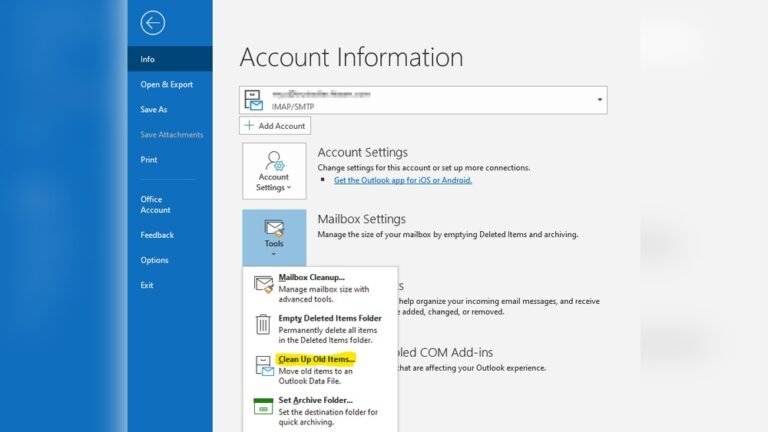Click the Account Information heading

[x=351, y=57]
